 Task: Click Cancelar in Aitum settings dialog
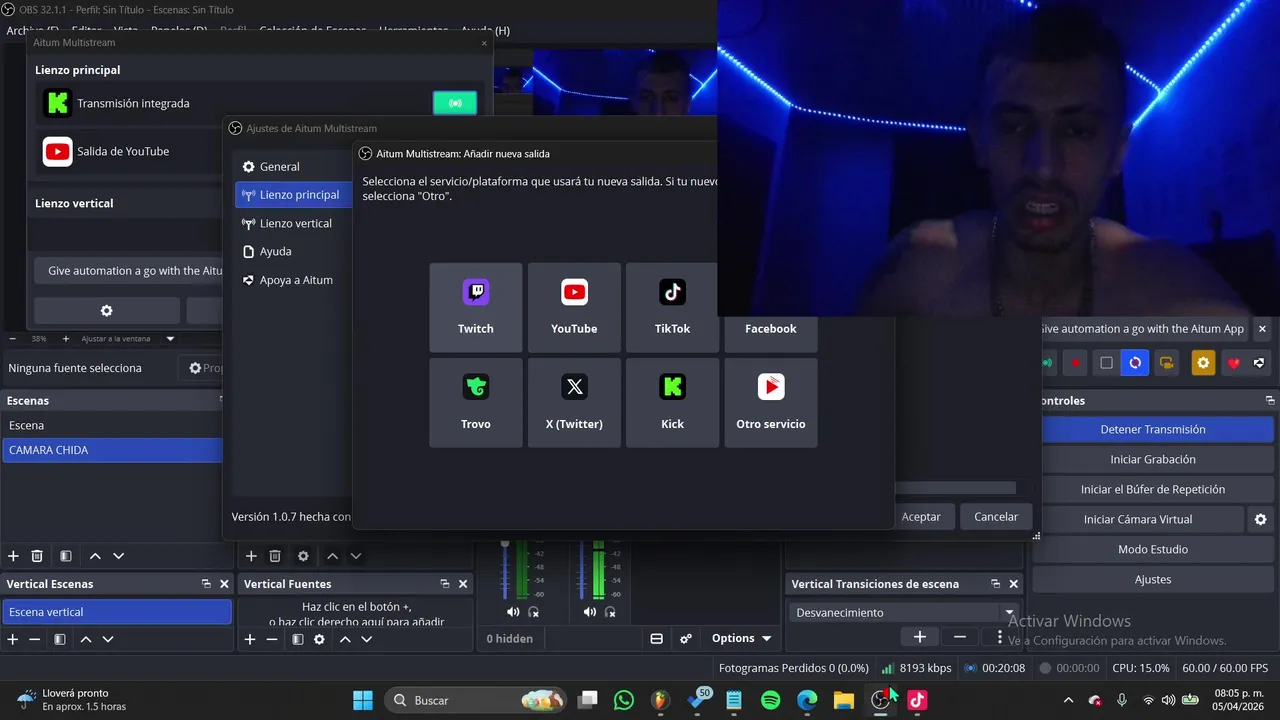coord(996,517)
